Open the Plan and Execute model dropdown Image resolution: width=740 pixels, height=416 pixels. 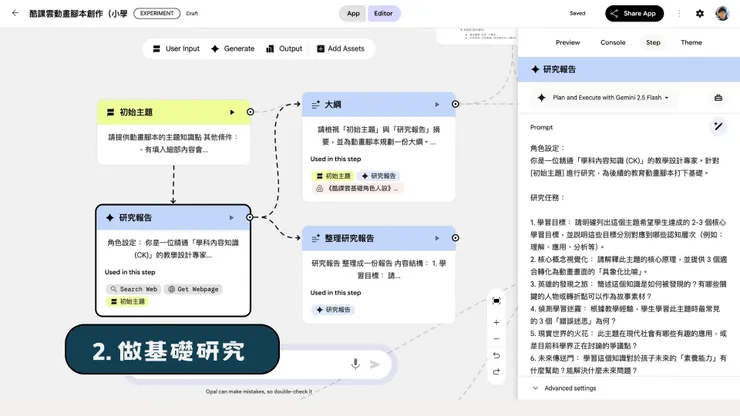(603, 98)
